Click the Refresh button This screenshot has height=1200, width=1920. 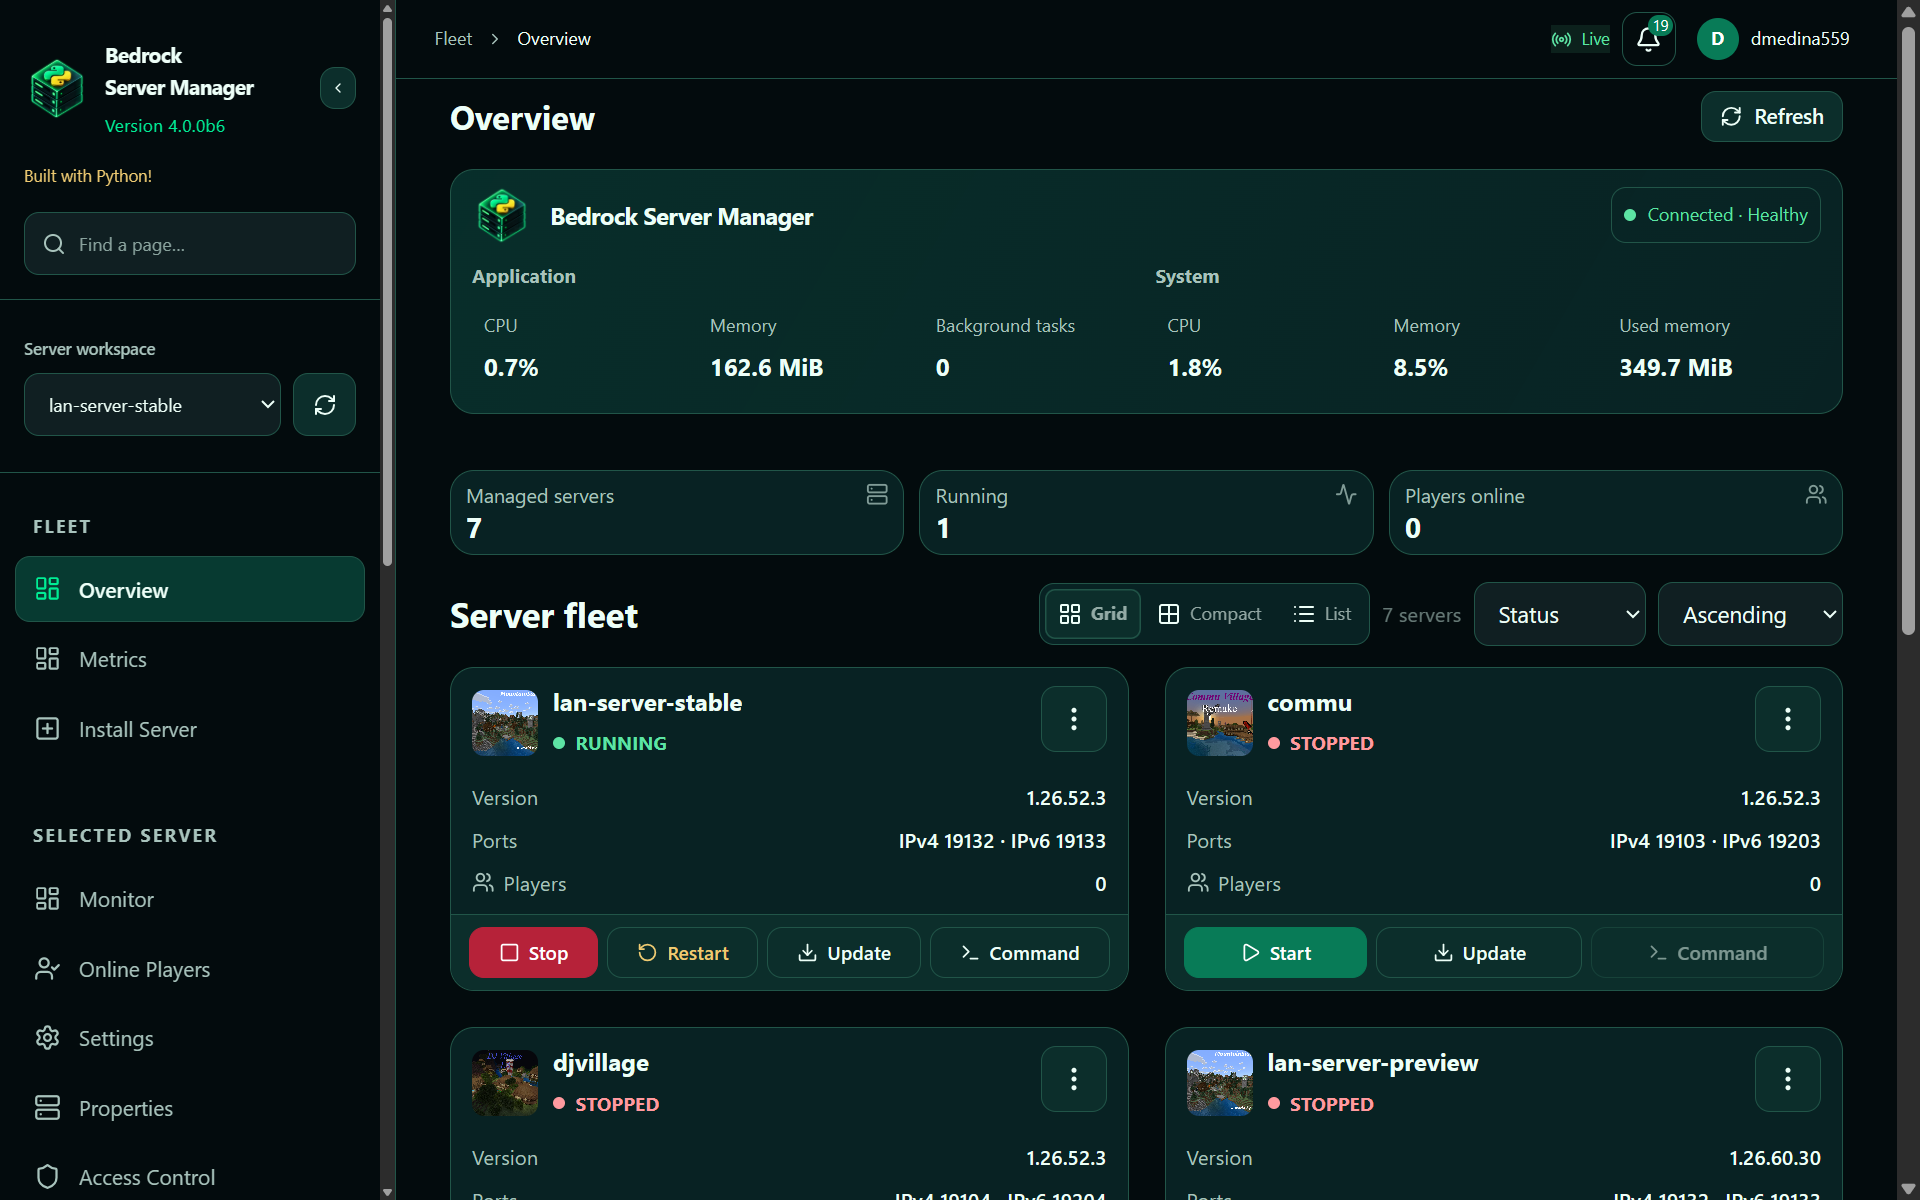1771,117
